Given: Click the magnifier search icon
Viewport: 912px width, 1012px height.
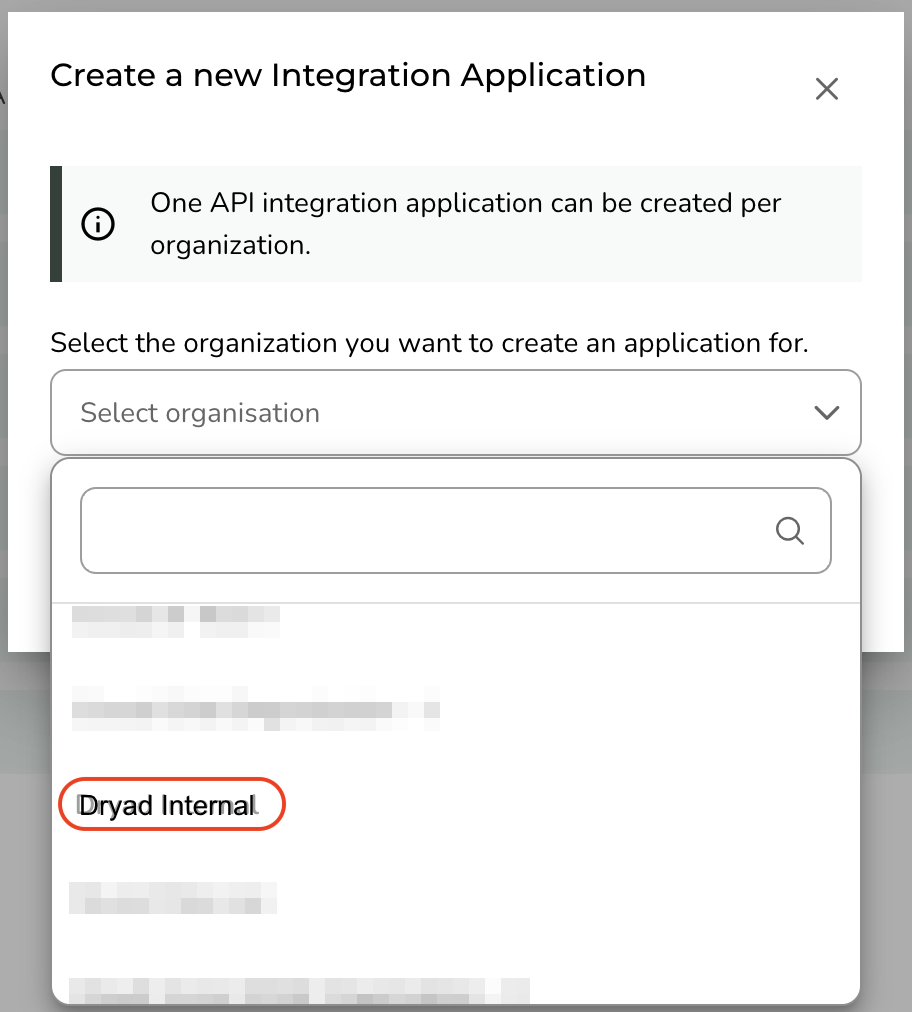Looking at the screenshot, I should pyautogui.click(x=789, y=531).
